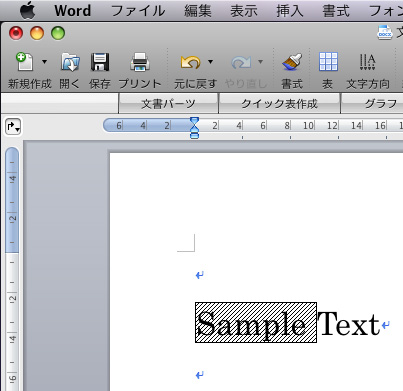
Task: Click the 新規作成 new document icon
Action: [24, 62]
